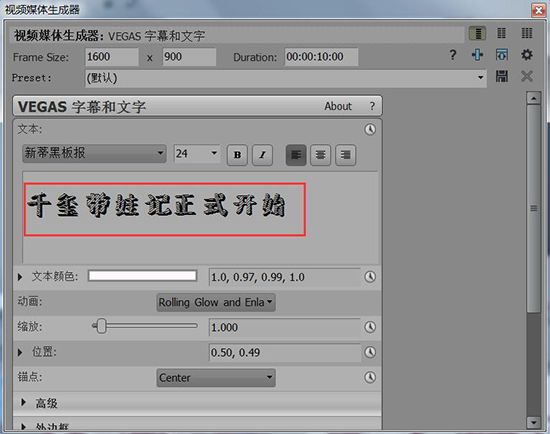Select the single-column layout icon
The width and height of the screenshot is (550, 434).
tap(477, 33)
